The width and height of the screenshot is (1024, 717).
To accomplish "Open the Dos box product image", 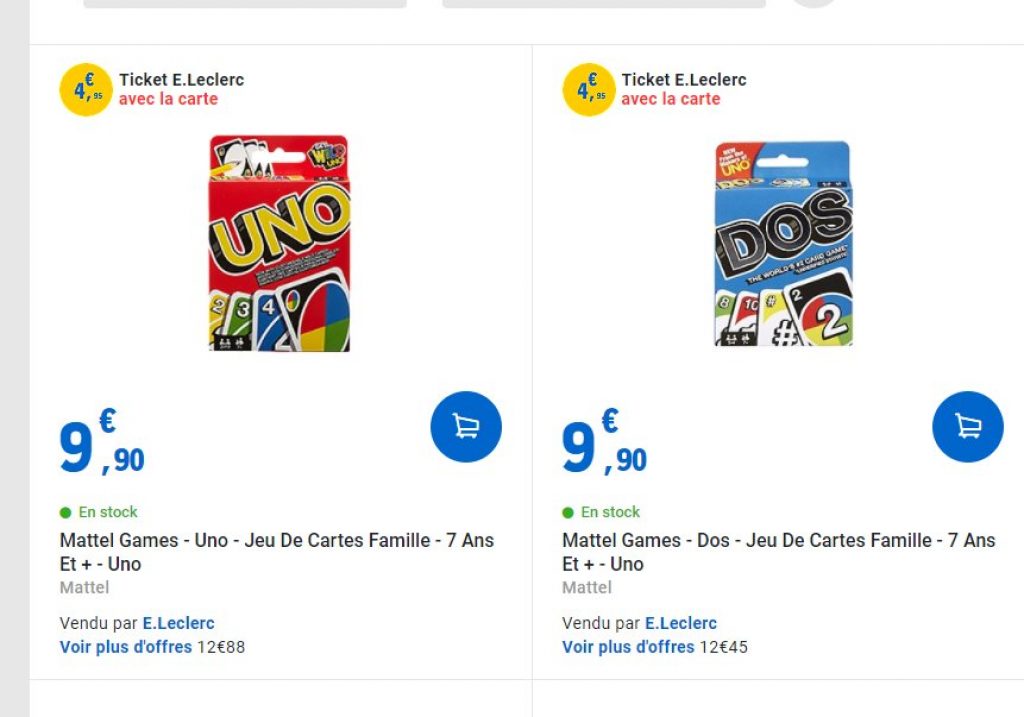I will click(783, 243).
